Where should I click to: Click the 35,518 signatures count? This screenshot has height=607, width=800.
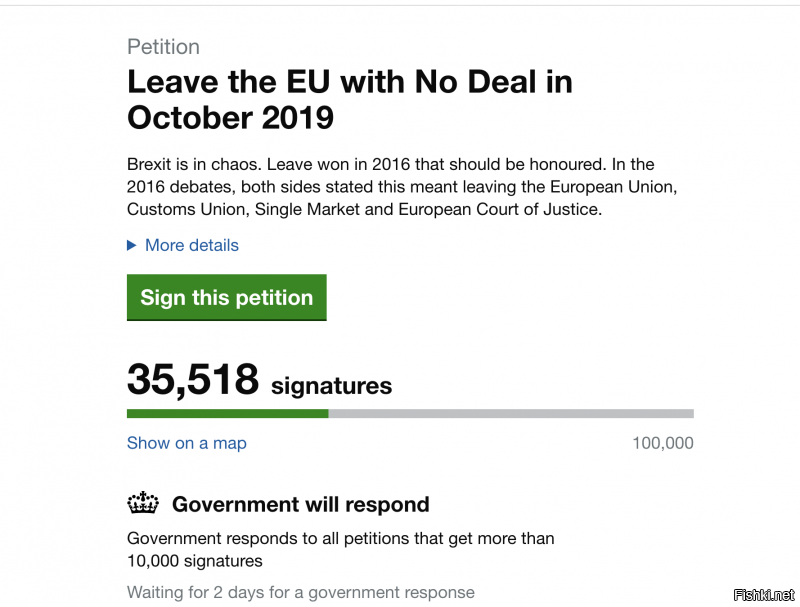193,379
